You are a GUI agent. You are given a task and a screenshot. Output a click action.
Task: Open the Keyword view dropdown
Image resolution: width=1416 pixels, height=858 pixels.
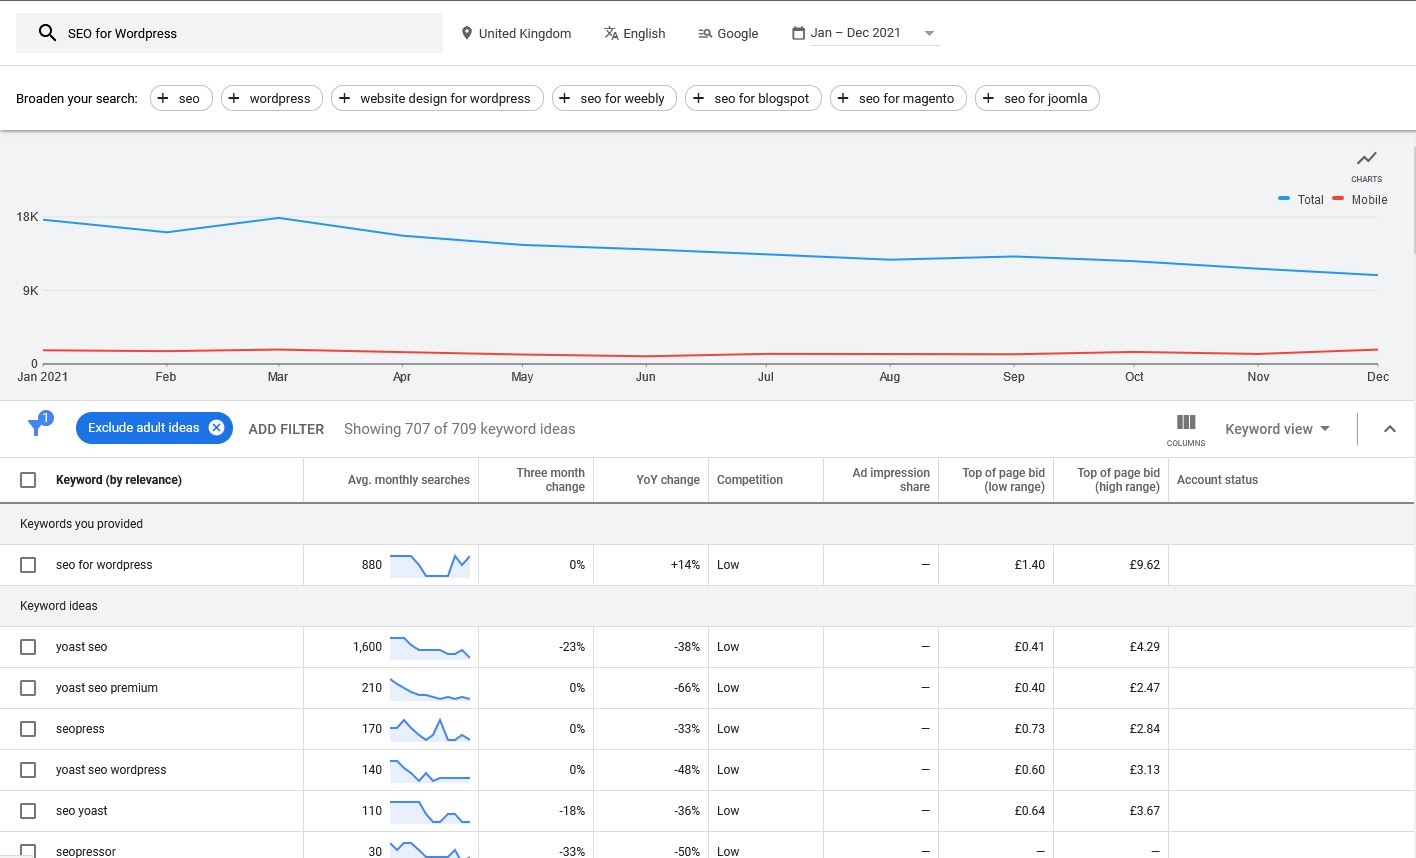(1277, 429)
